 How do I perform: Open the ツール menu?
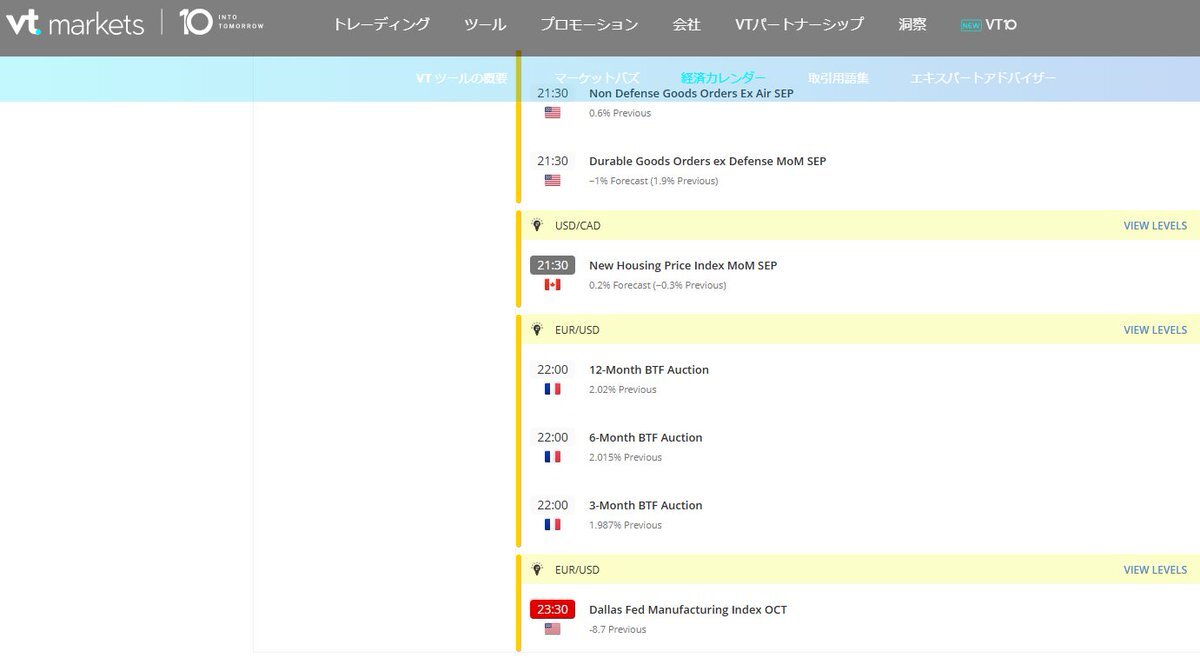pyautogui.click(x=485, y=25)
